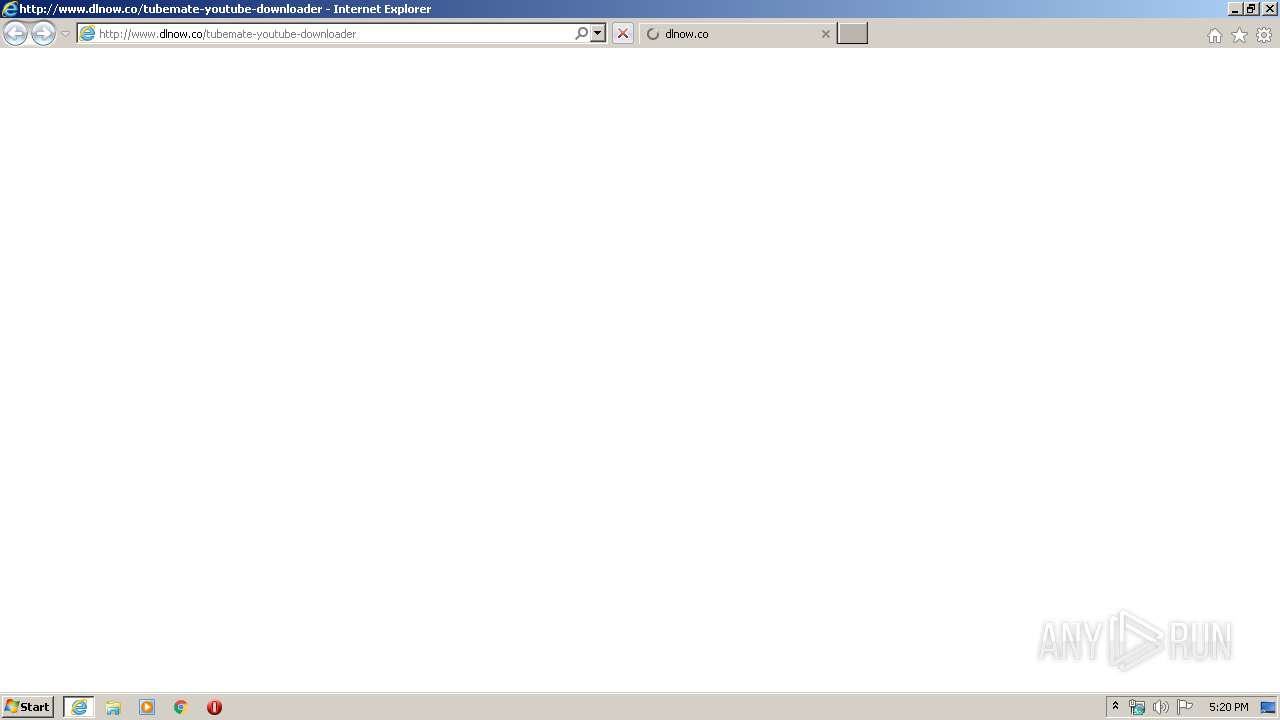Close the dlnow.co tab
The height and width of the screenshot is (720, 1280).
[825, 34]
